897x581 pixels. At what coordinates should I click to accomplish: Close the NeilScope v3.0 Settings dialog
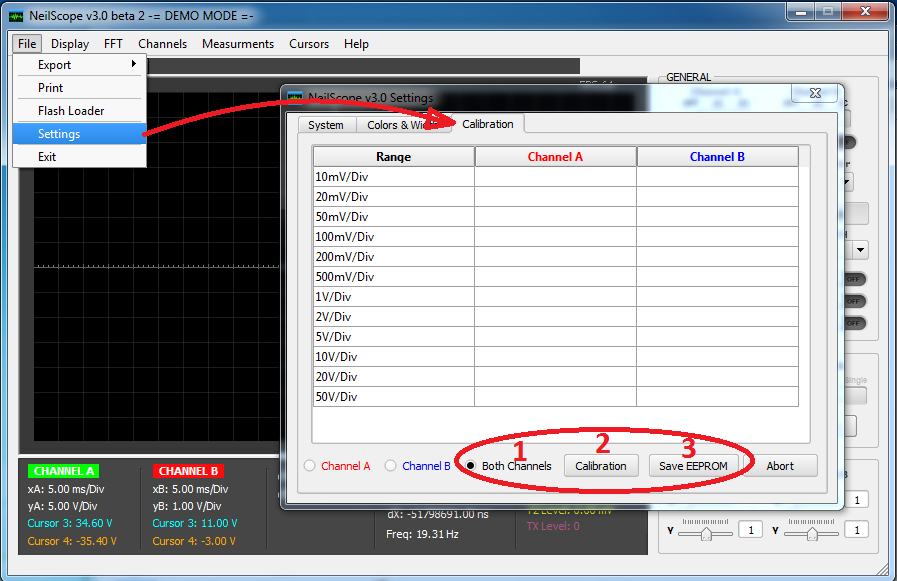tap(815, 93)
